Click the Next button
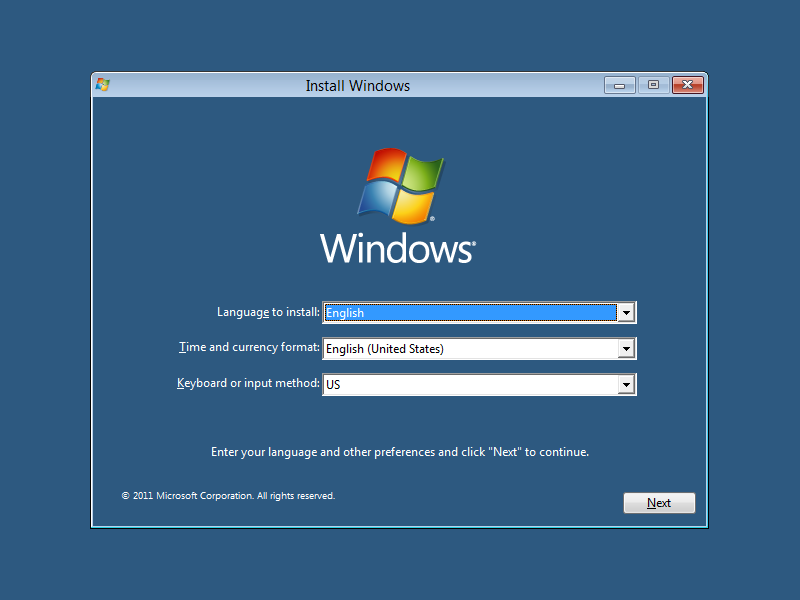 pyautogui.click(x=659, y=502)
